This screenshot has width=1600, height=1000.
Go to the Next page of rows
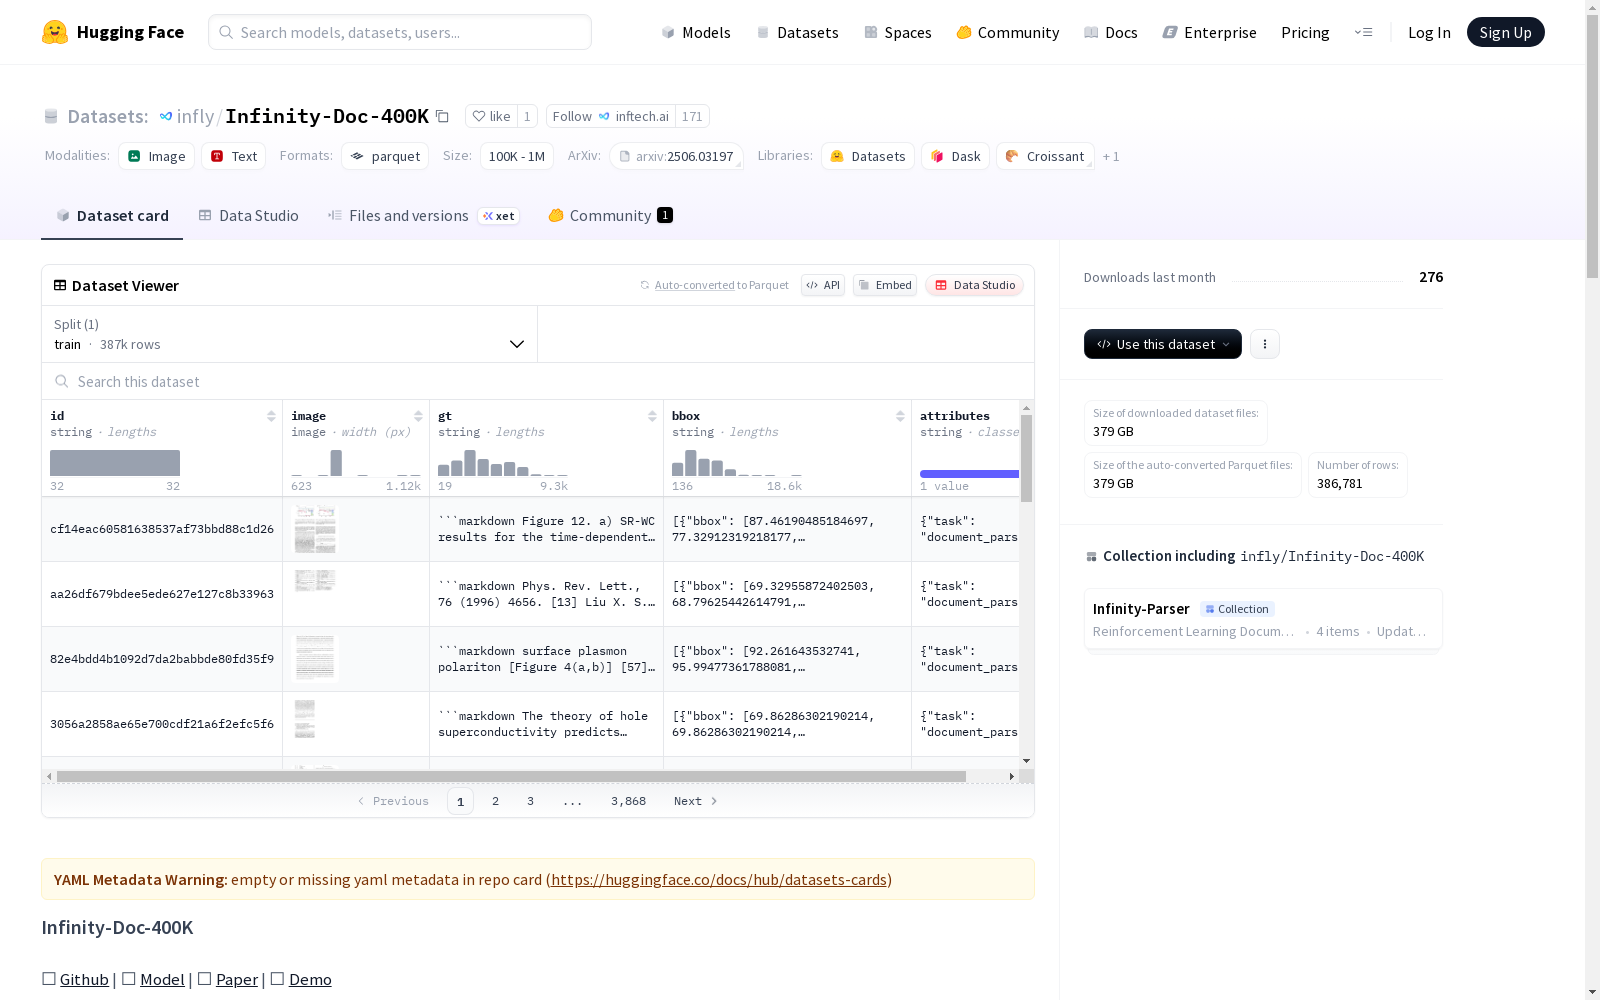(696, 801)
